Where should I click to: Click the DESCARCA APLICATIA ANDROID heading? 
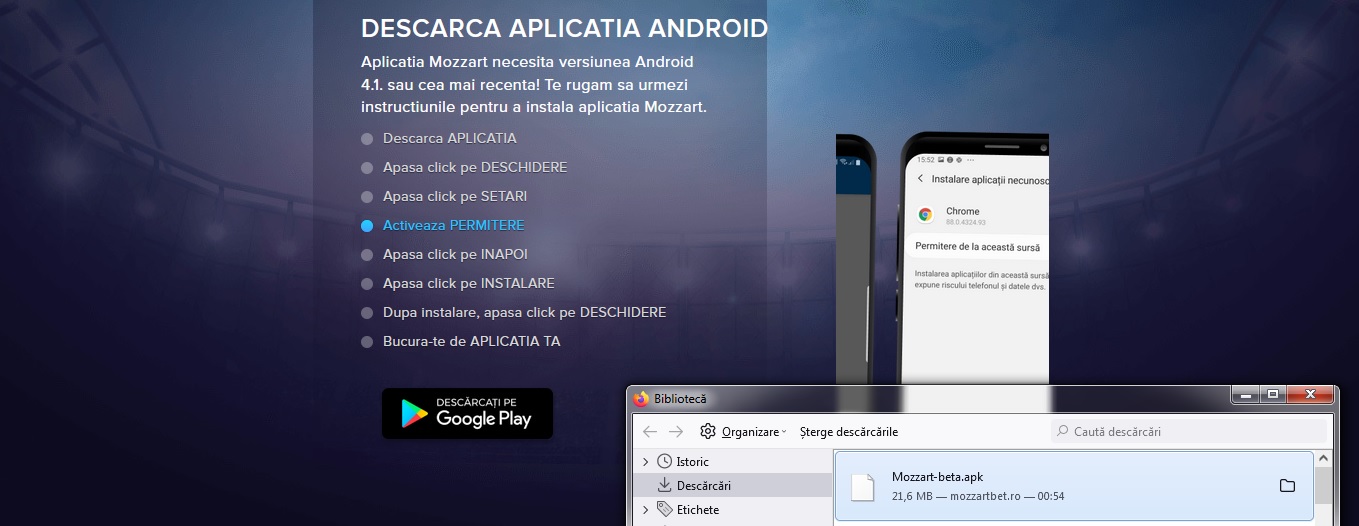(564, 28)
